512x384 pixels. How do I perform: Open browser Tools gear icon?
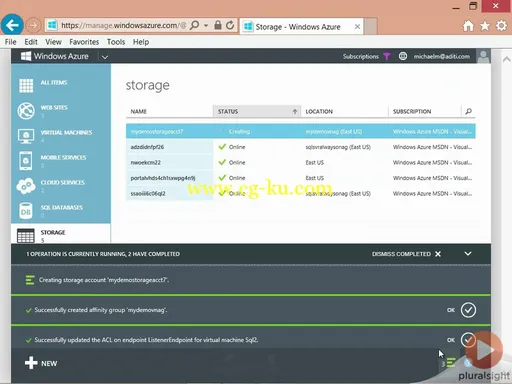501,26
